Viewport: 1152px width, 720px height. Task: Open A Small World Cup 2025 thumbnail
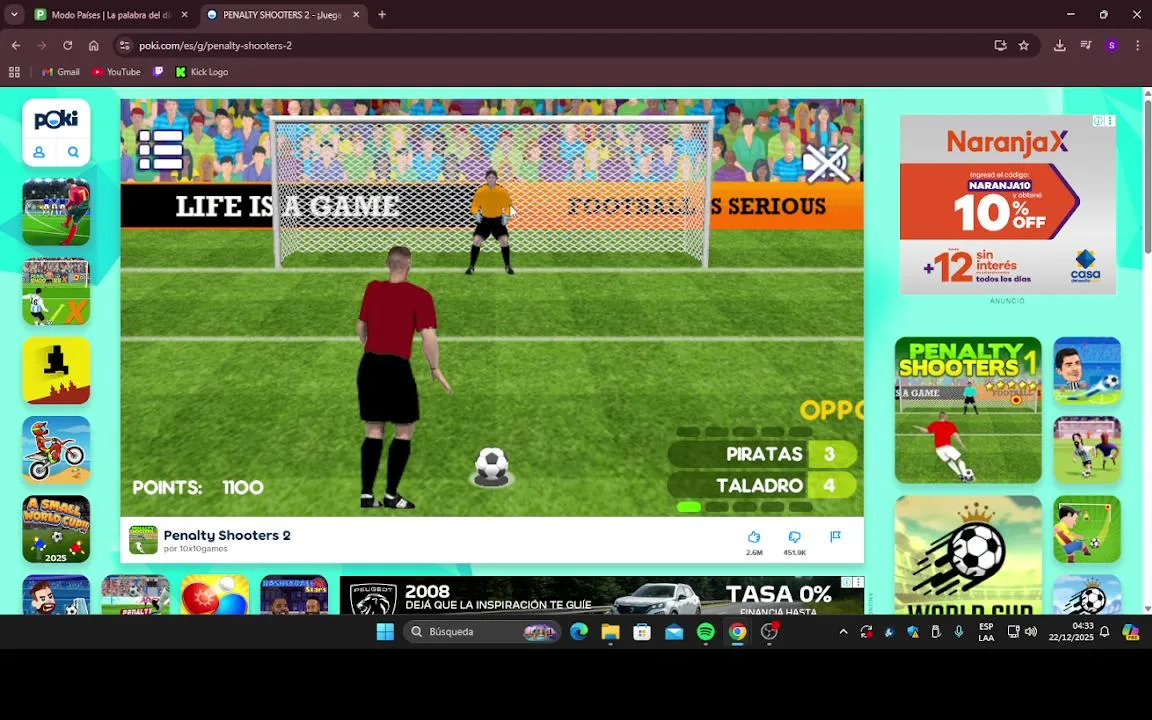pos(56,529)
